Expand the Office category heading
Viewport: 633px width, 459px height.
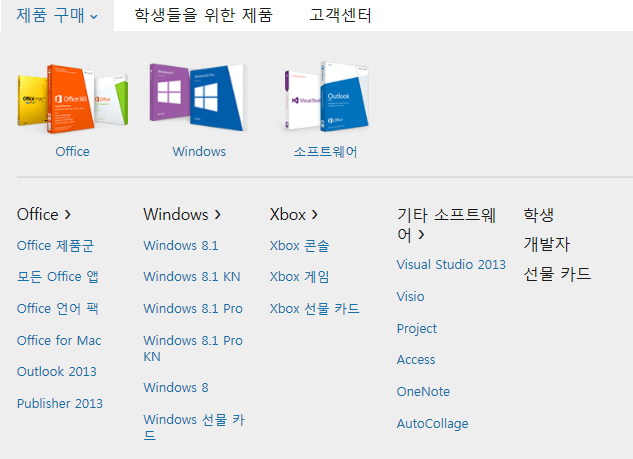tap(44, 214)
